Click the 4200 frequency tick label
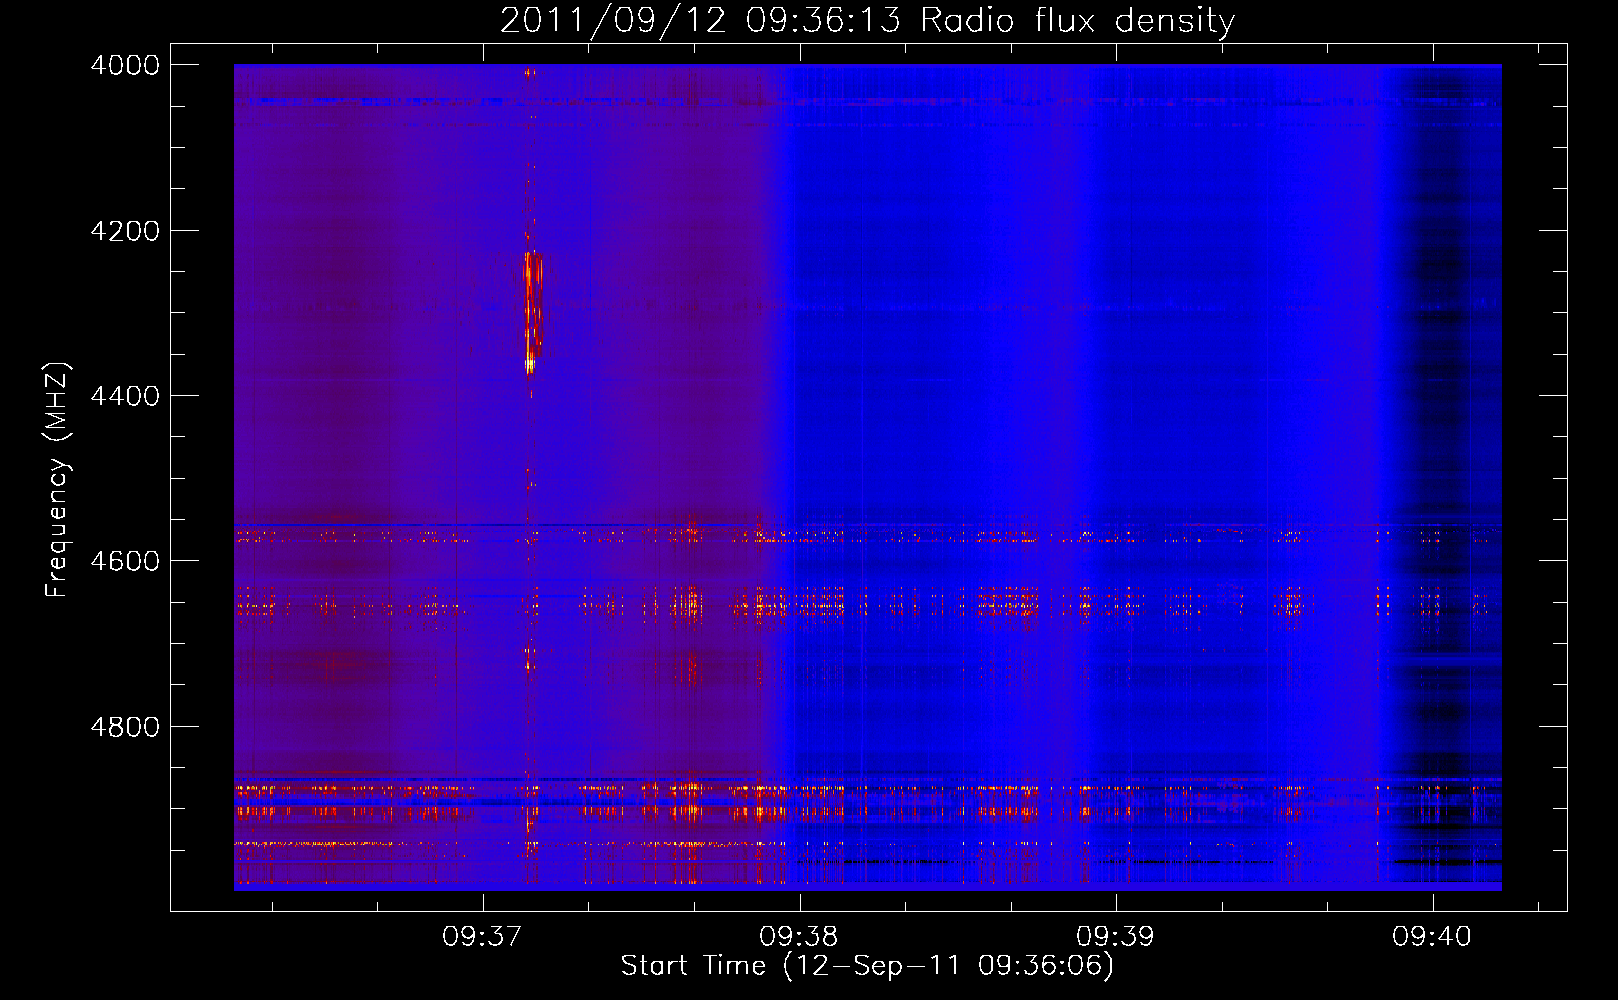The width and height of the screenshot is (1618, 1000). tap(125, 231)
